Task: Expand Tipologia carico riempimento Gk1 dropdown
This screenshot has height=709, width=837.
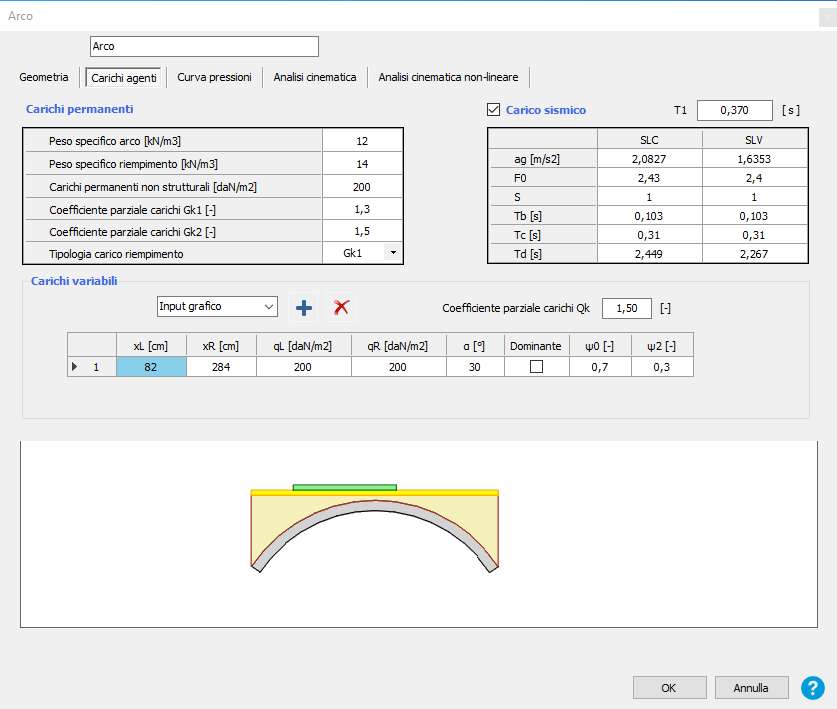Action: [393, 253]
